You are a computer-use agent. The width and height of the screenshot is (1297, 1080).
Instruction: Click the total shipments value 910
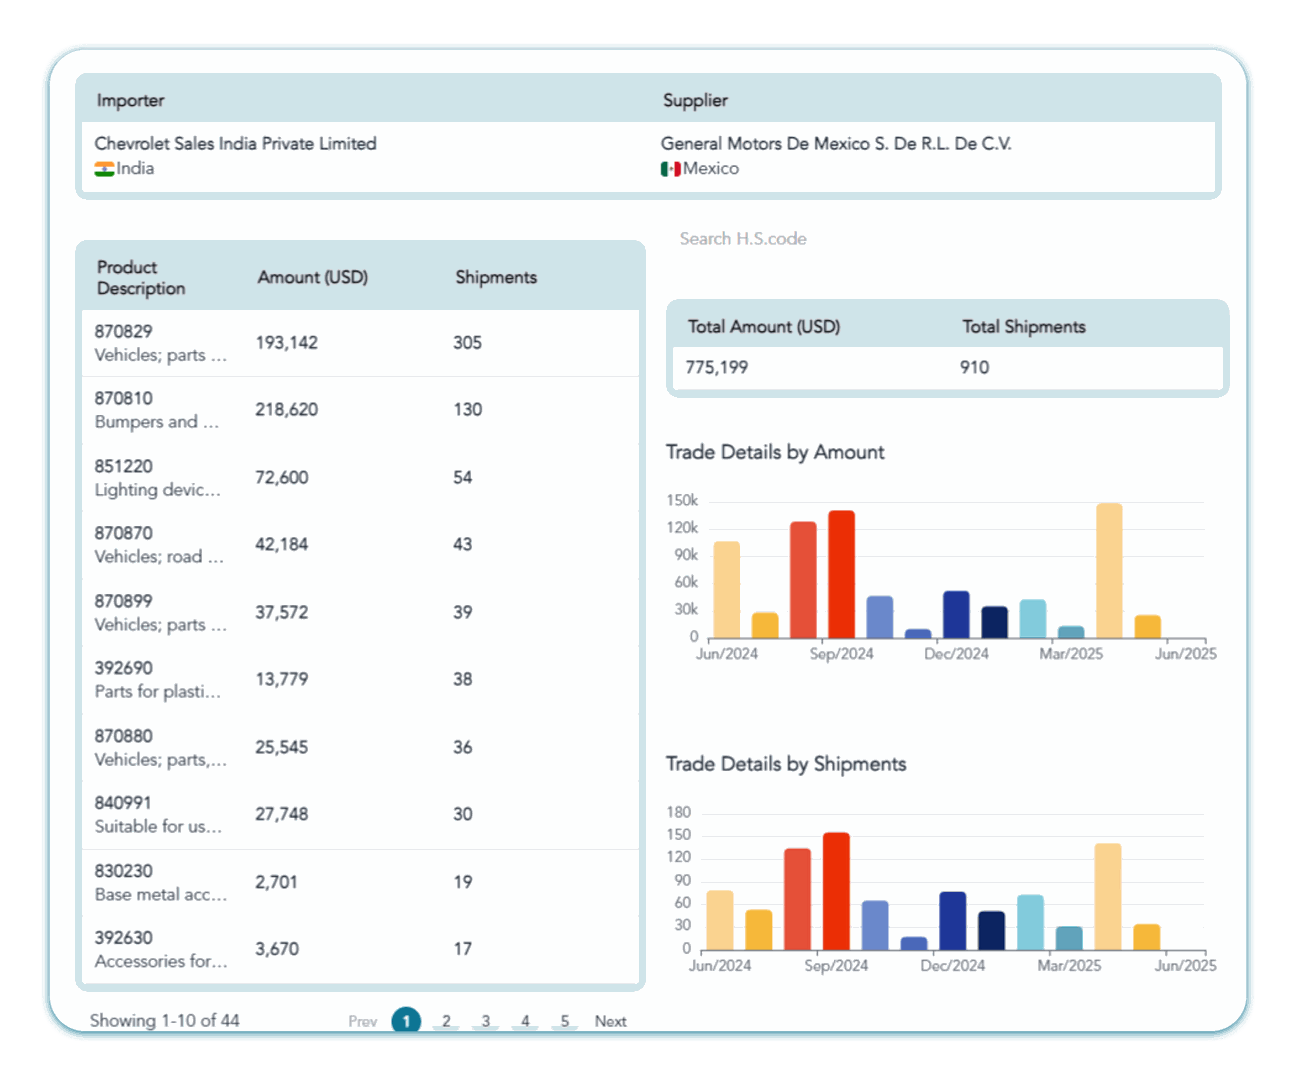[x=974, y=368]
